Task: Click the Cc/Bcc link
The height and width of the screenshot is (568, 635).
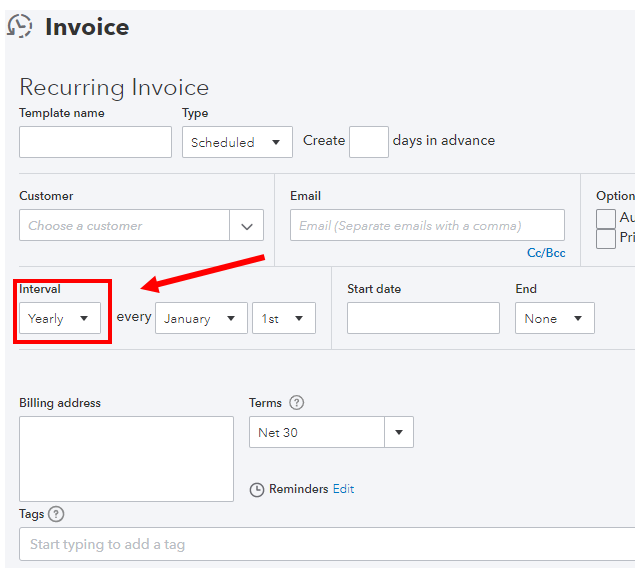Action: tap(546, 253)
